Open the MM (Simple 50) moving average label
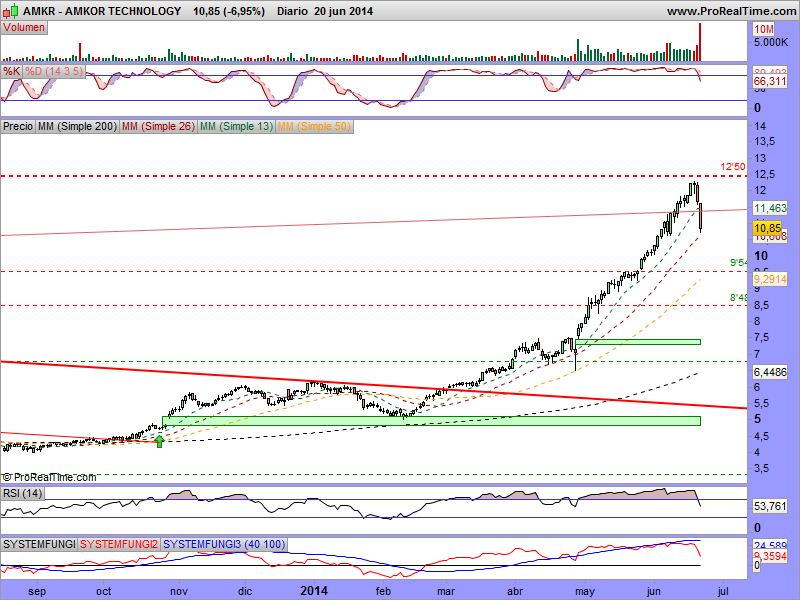The width and height of the screenshot is (800, 600). (x=314, y=126)
